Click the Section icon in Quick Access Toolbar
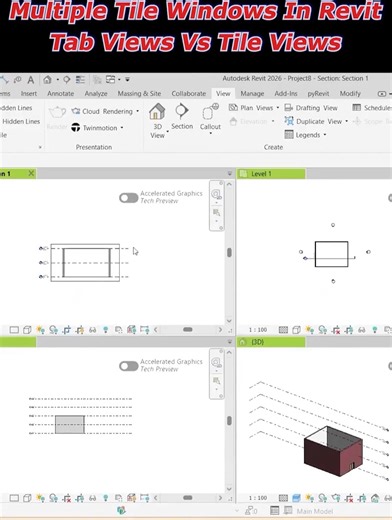Screen dimensions: 392x520 click(x=67, y=80)
